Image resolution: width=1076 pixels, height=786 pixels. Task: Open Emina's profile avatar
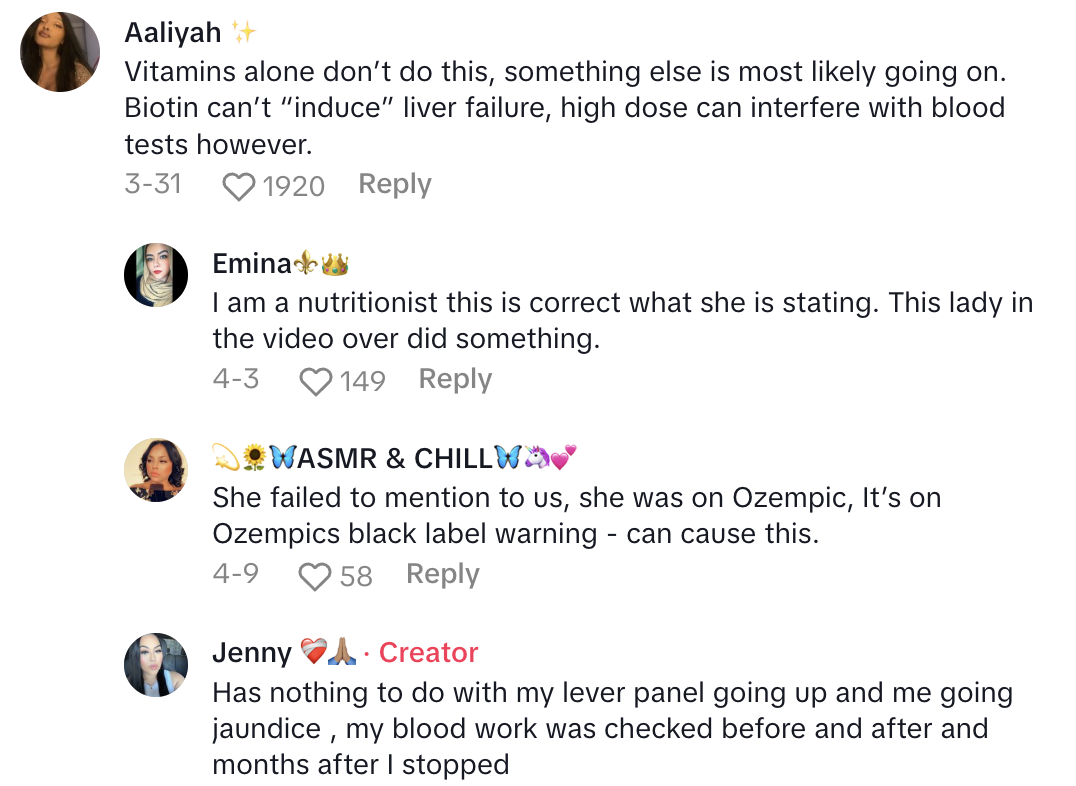156,275
